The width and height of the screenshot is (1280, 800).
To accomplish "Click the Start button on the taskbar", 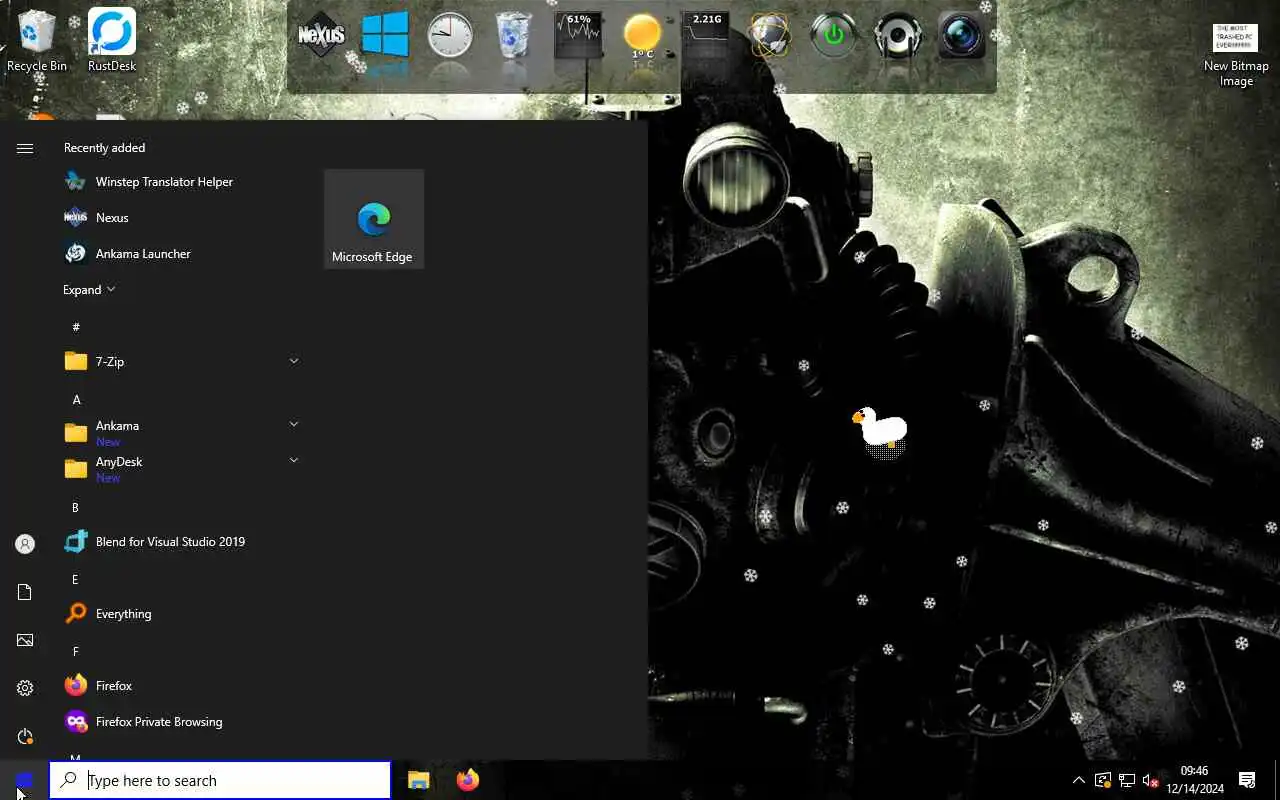I will [x=24, y=780].
